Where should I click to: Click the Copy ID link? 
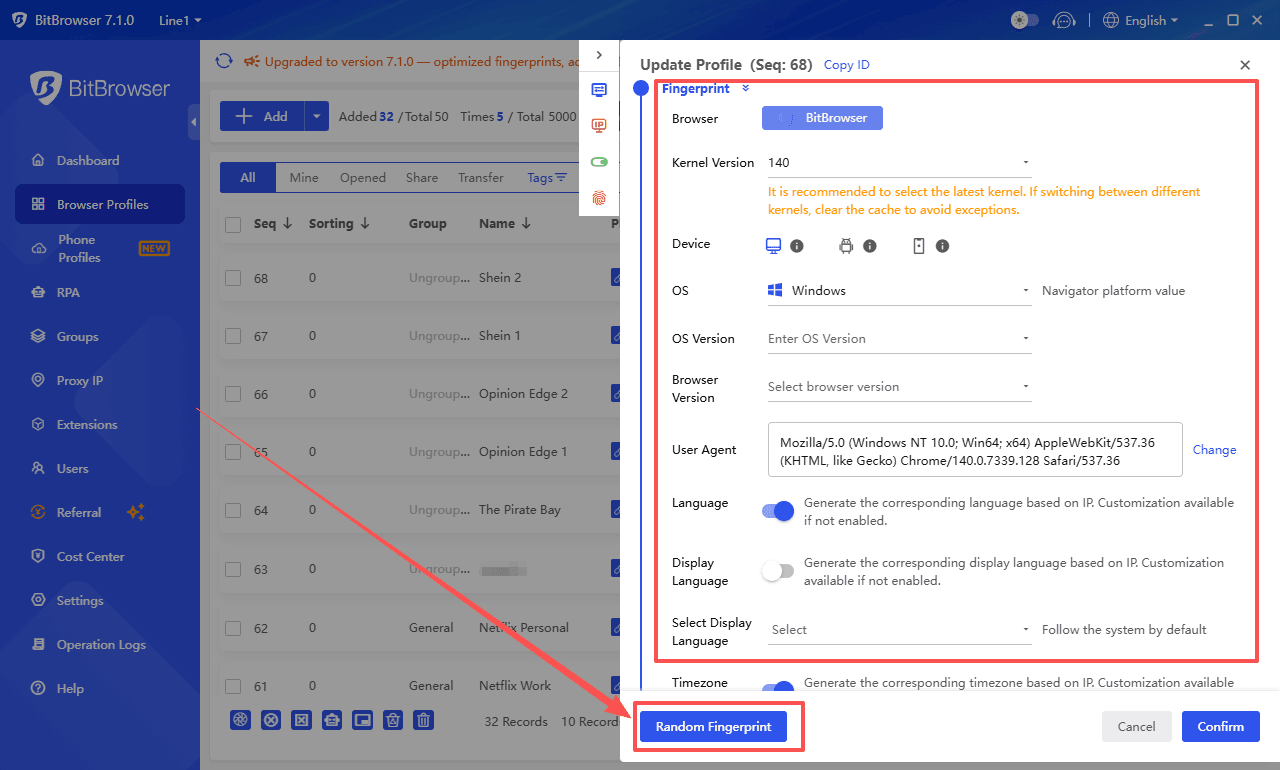tap(847, 65)
